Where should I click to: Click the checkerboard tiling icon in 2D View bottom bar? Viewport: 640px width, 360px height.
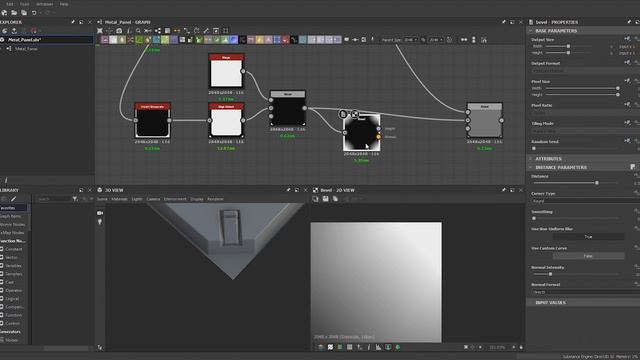click(x=330, y=347)
